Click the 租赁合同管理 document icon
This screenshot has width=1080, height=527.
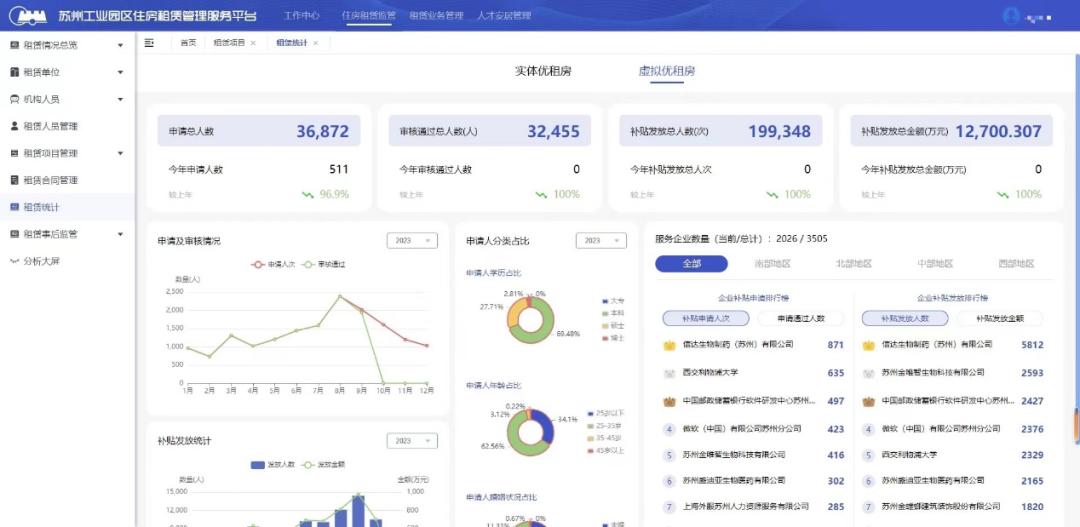(14, 180)
